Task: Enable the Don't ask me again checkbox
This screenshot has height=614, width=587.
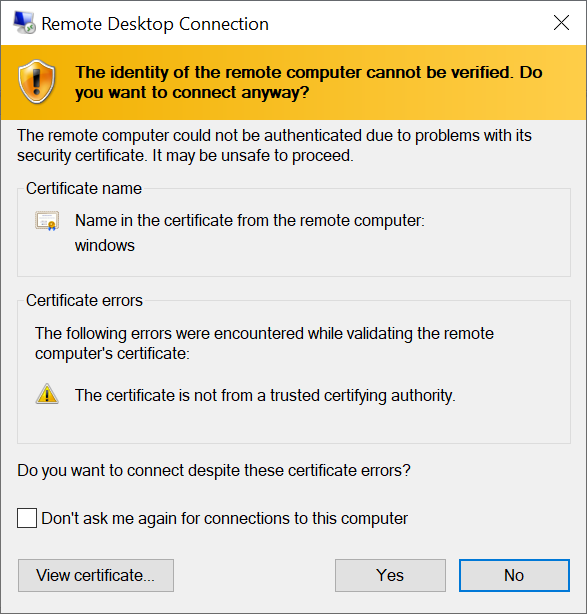Action: point(27,518)
